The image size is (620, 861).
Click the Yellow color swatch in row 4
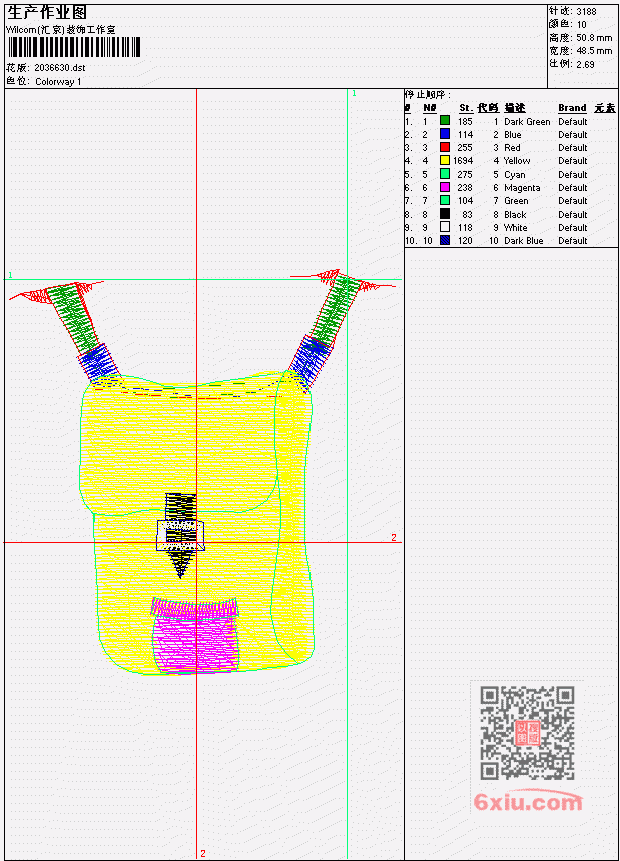445,160
